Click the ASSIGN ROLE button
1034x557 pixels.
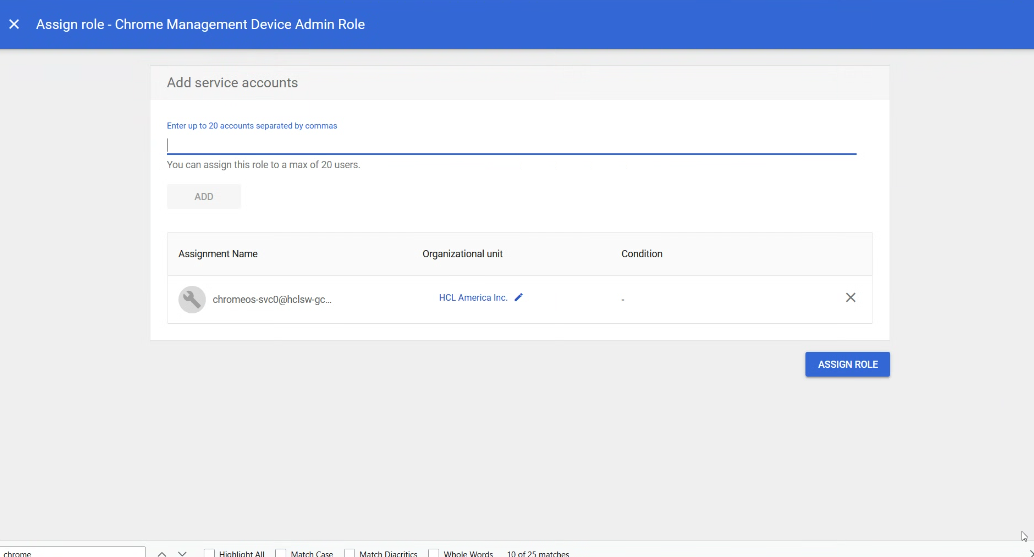click(x=847, y=365)
